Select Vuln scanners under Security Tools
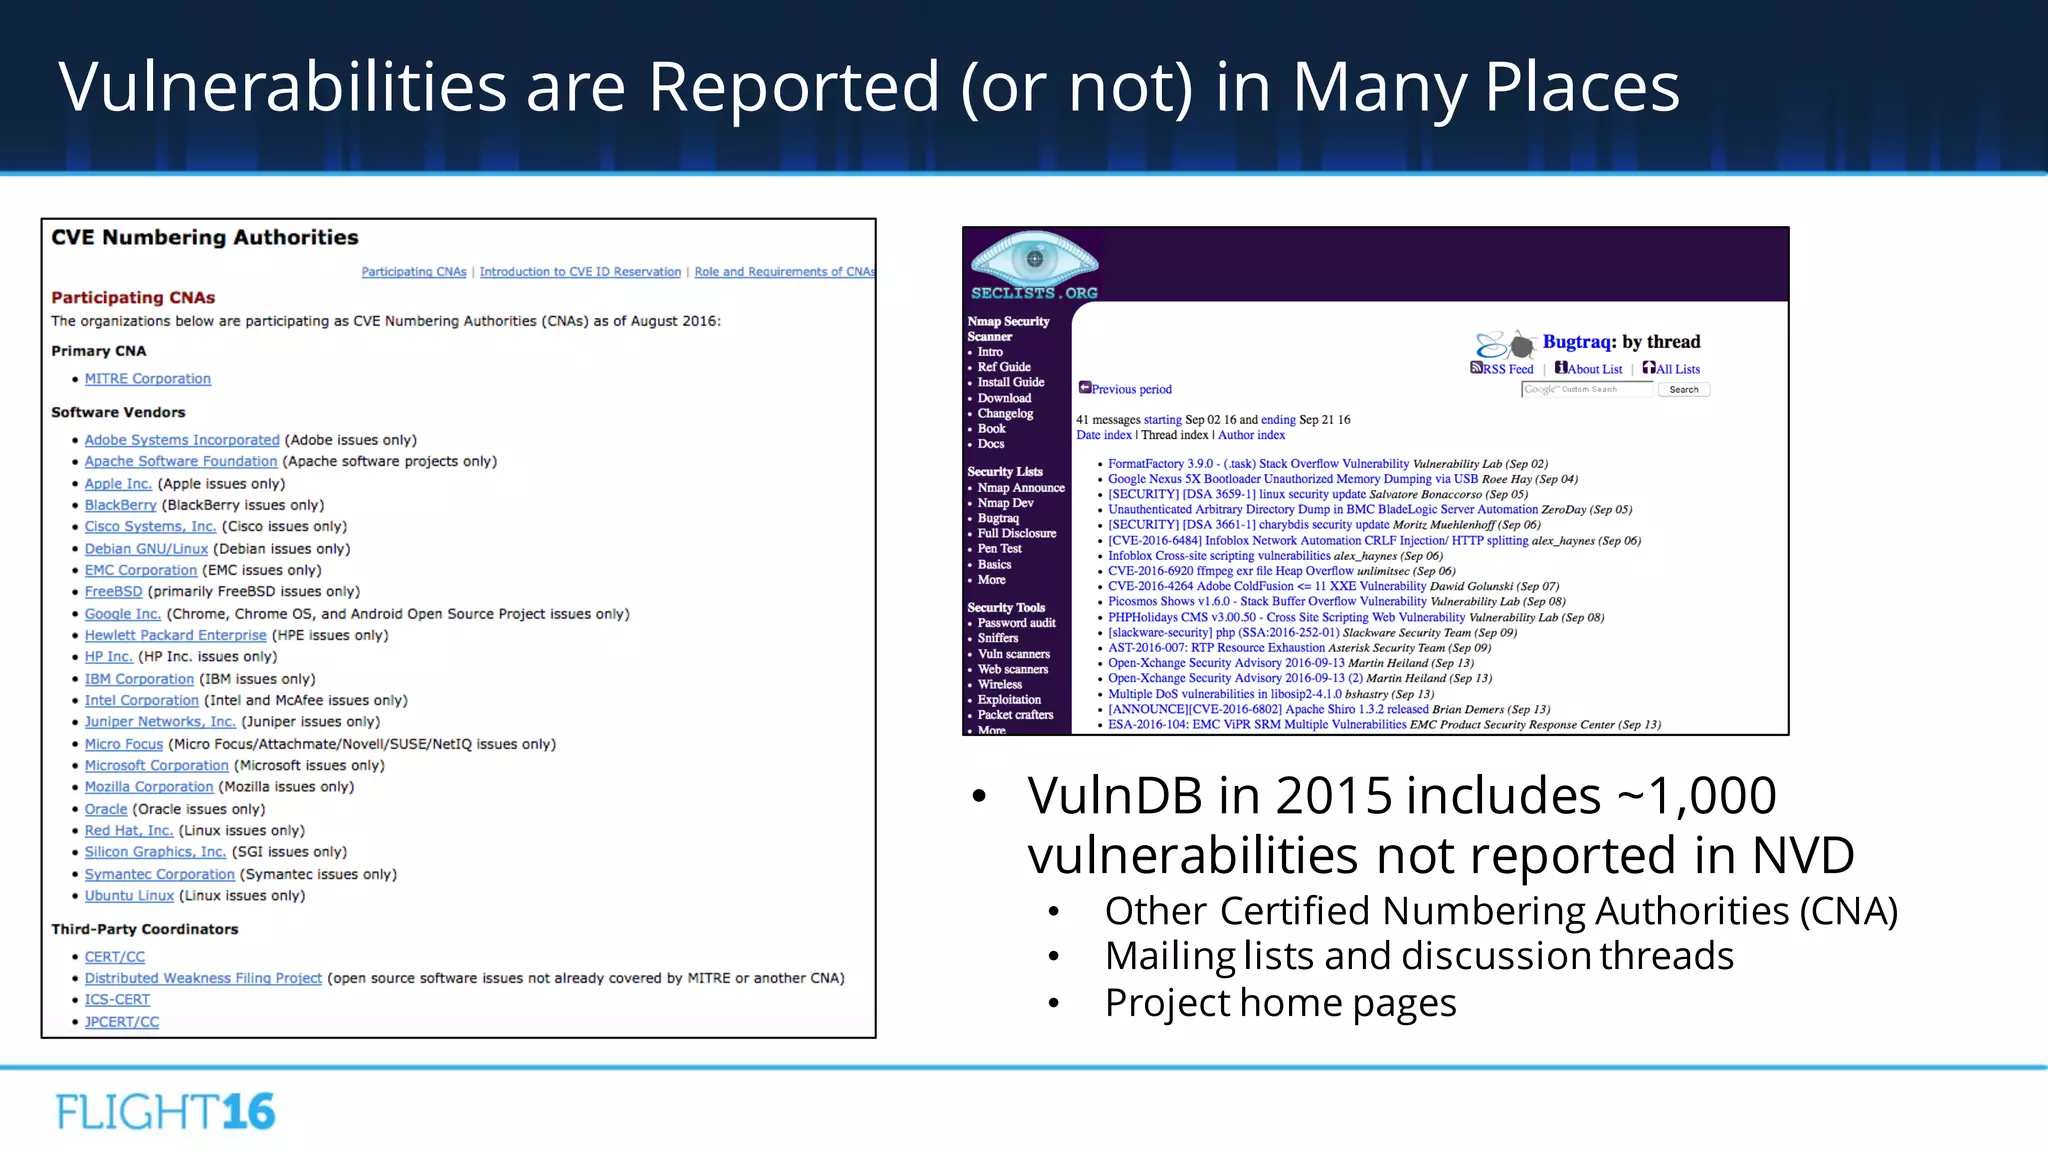 pyautogui.click(x=1014, y=654)
